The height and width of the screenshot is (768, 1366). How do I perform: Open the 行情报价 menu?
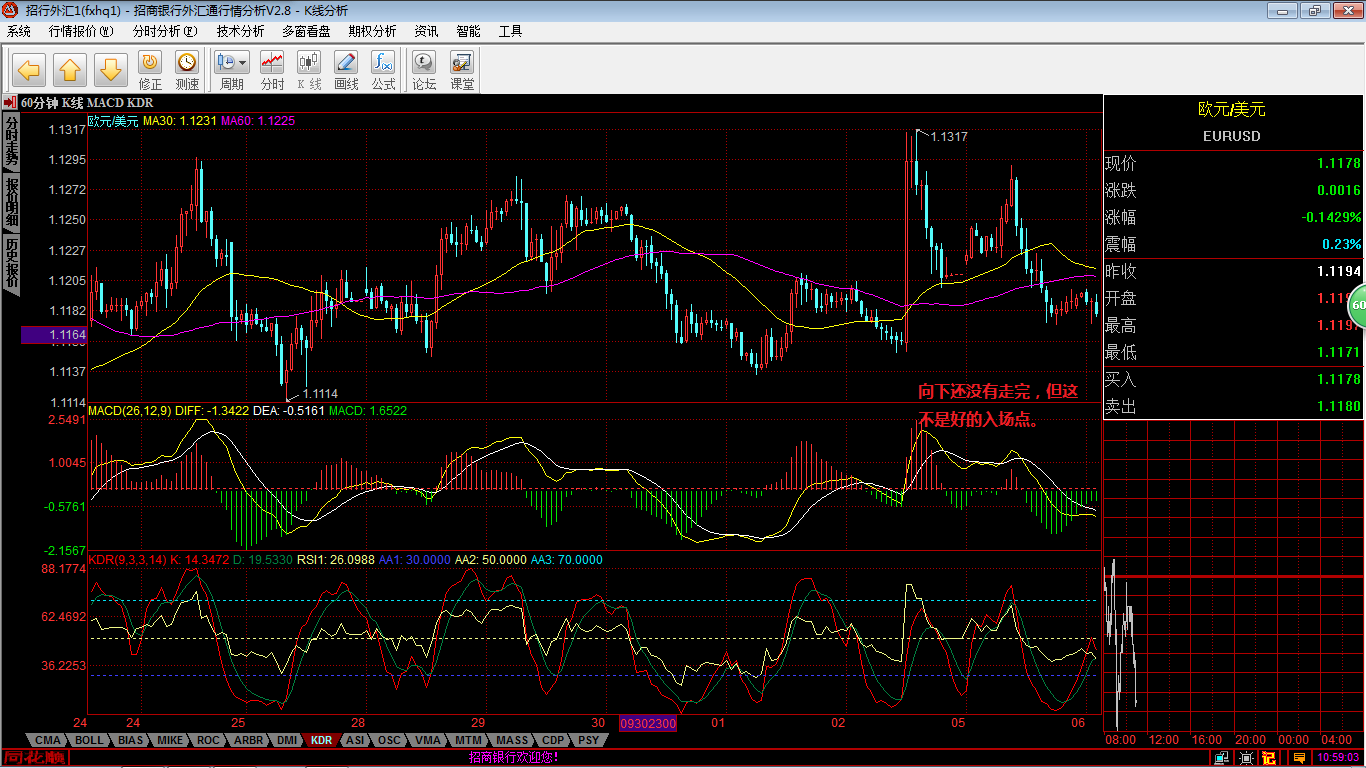coord(81,31)
